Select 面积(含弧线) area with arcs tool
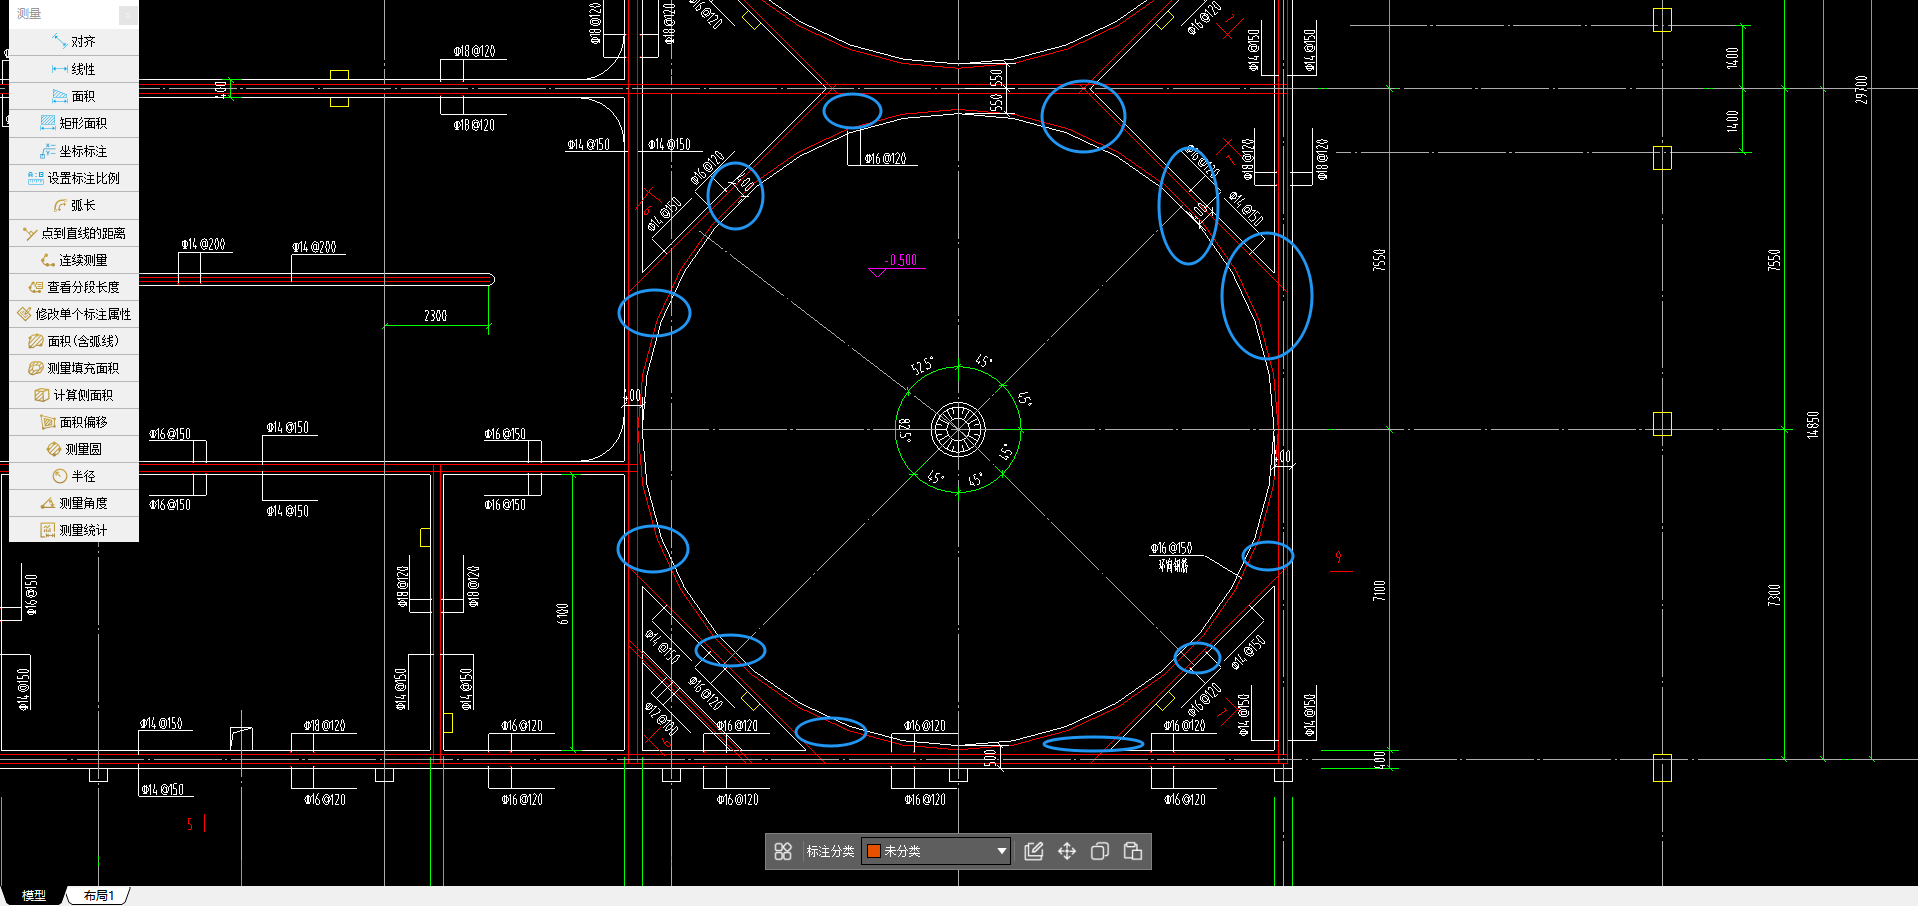The height and width of the screenshot is (906, 1918). 74,341
